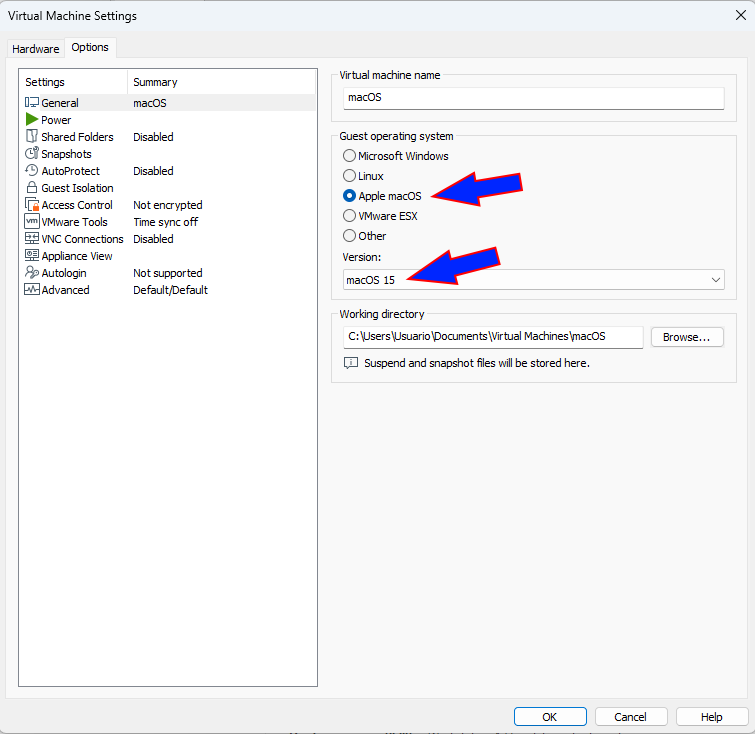Click the AutoProtect clock icon

click(x=32, y=171)
